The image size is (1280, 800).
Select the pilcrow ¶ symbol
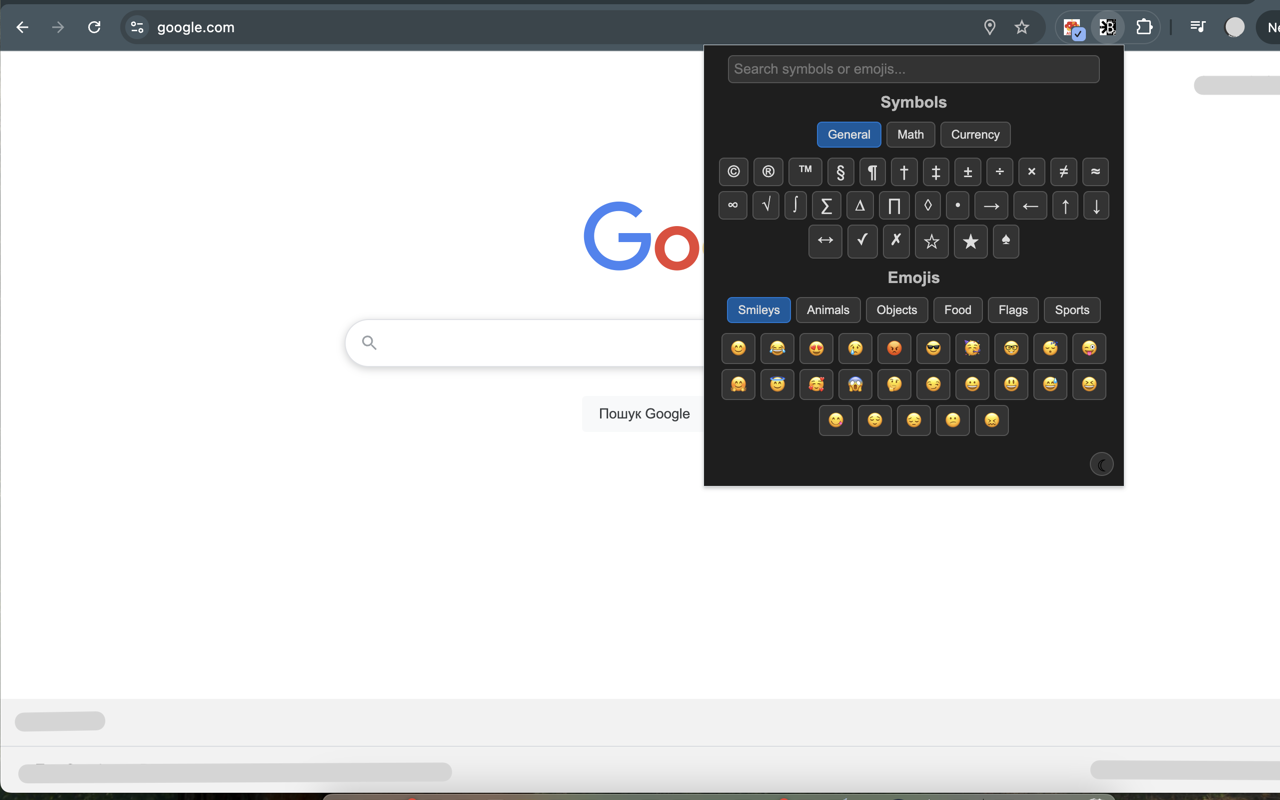872,172
